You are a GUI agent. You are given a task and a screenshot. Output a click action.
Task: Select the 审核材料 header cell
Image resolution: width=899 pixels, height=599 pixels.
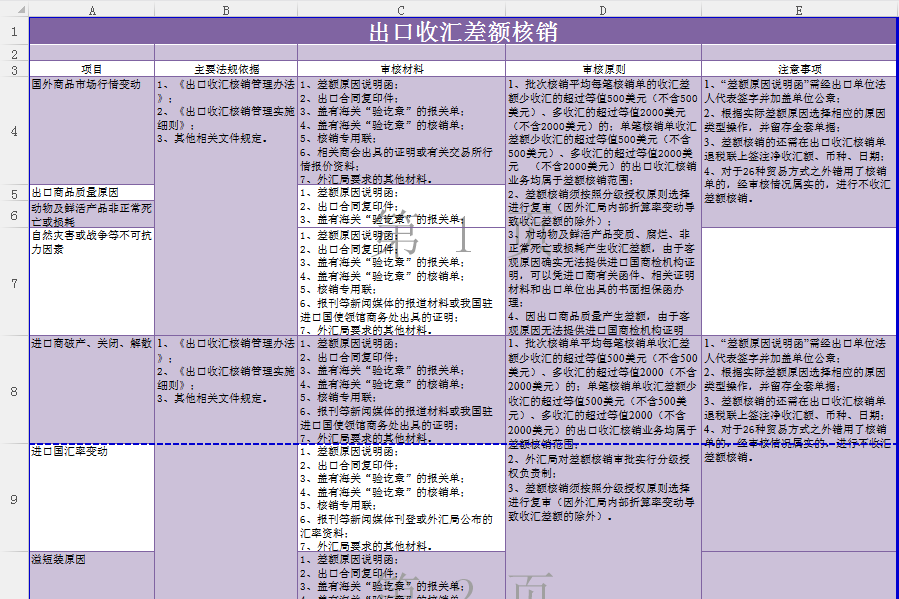(401, 70)
